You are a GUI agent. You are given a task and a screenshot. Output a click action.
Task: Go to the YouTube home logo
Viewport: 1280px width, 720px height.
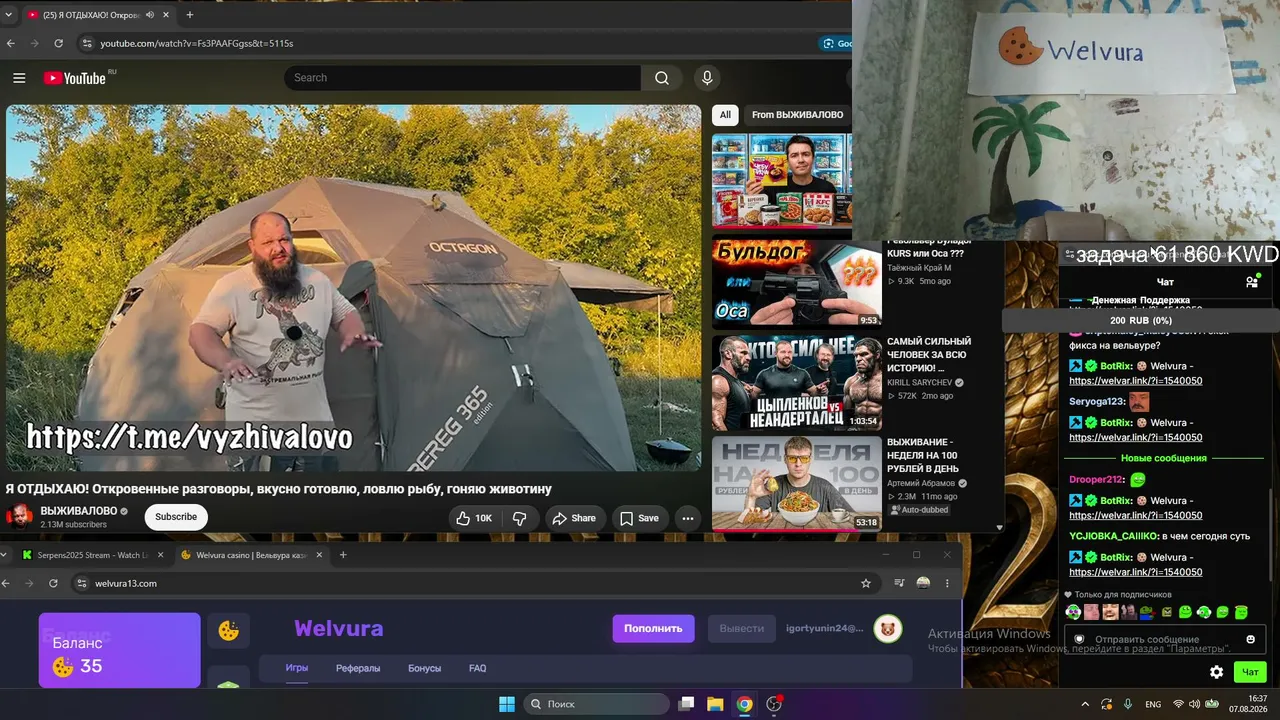(74, 78)
